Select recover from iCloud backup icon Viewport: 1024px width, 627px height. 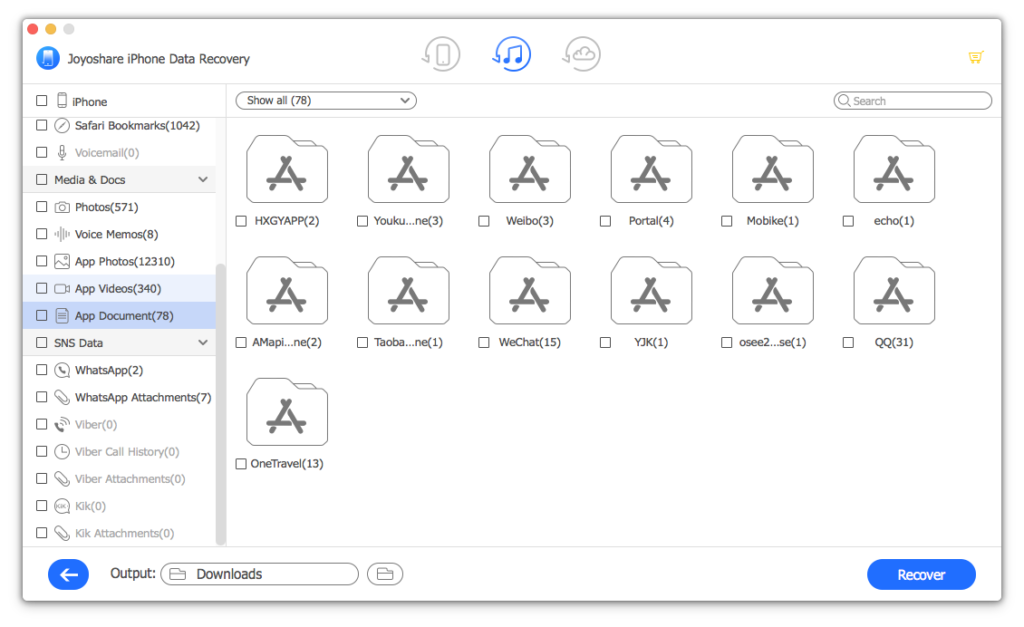(x=581, y=54)
